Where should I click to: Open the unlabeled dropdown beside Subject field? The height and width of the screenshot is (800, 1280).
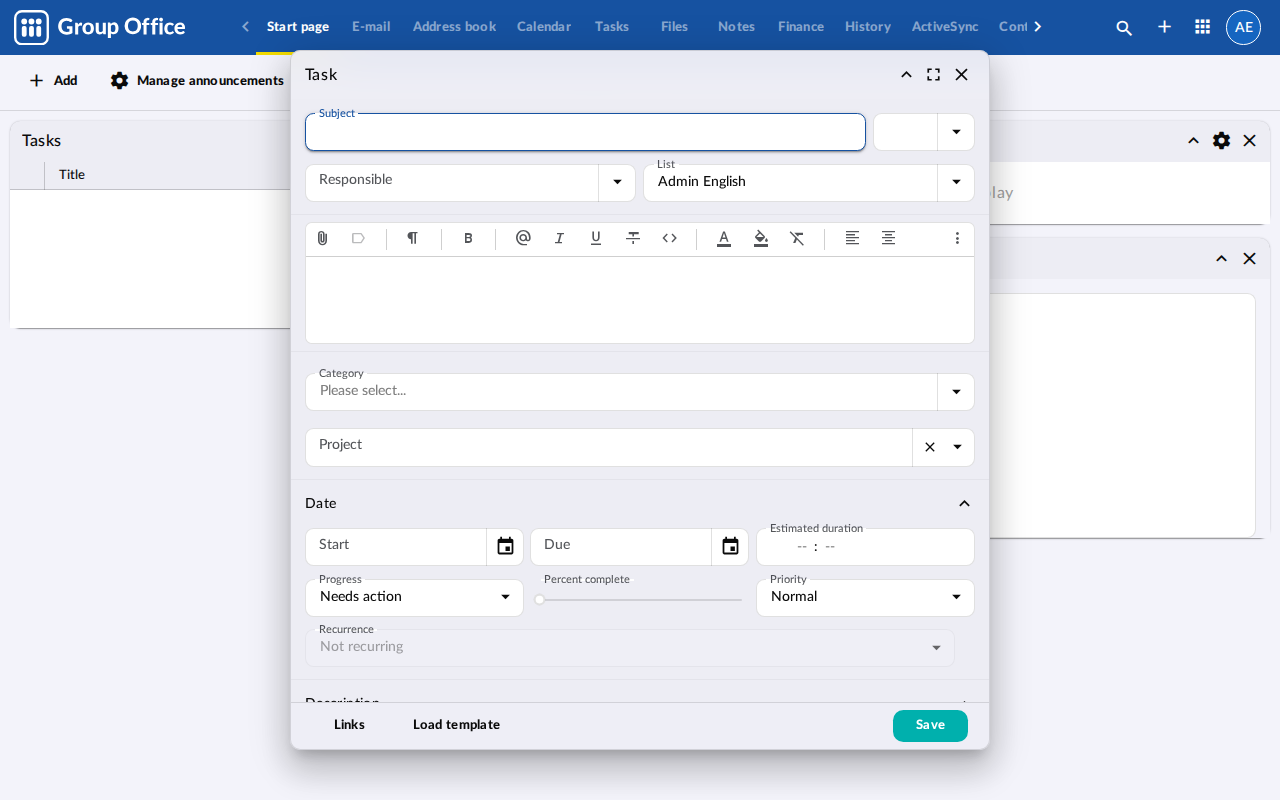[956, 132]
